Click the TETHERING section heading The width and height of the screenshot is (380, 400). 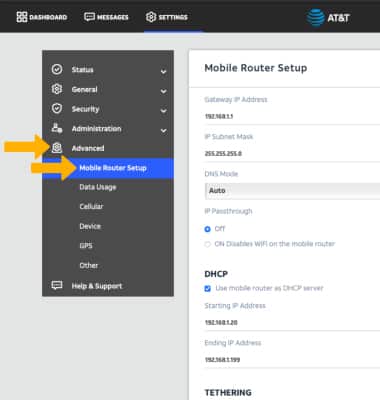(228, 393)
